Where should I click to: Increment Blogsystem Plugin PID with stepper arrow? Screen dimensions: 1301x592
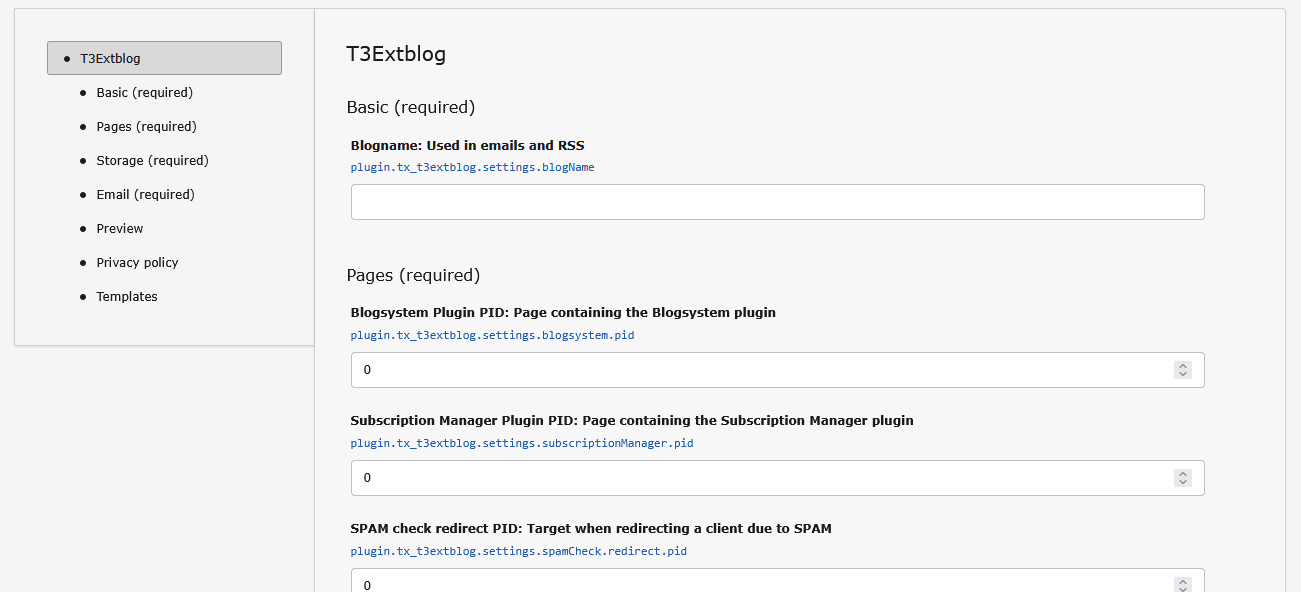[1183, 365]
